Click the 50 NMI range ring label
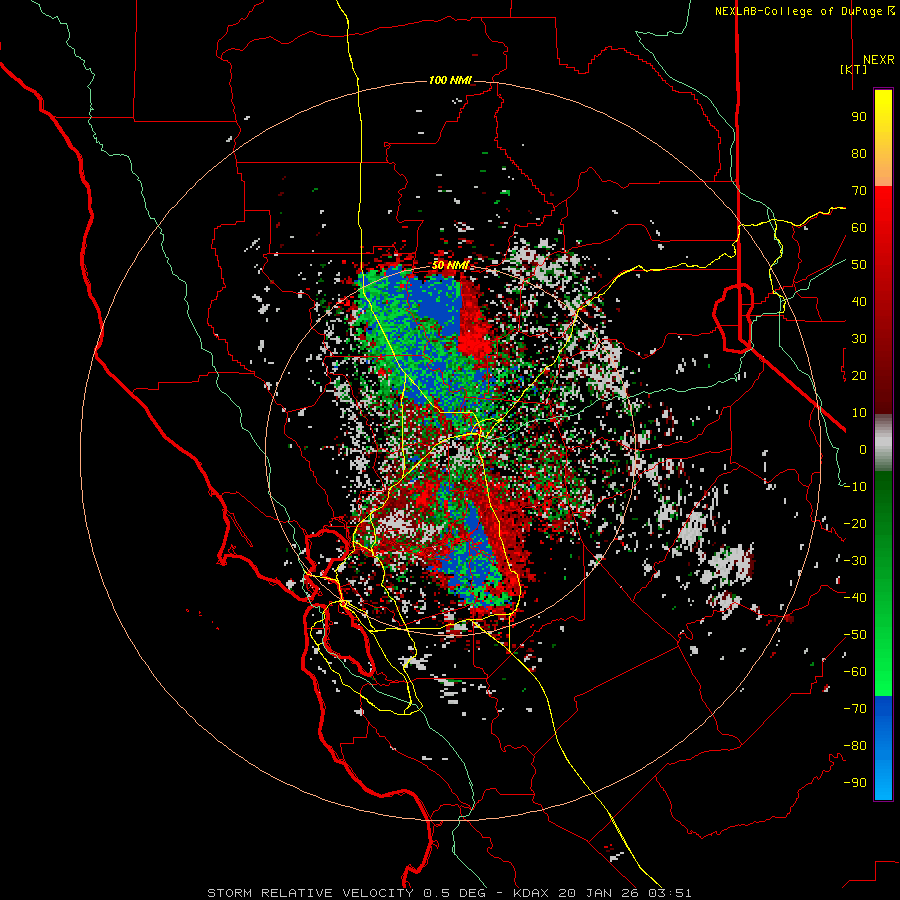Image resolution: width=900 pixels, height=900 pixels. coord(450,265)
